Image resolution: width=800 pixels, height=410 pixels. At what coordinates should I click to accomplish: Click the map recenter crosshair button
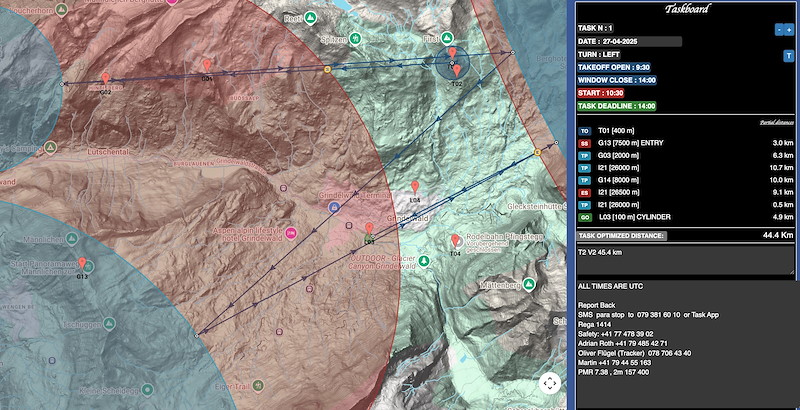(549, 383)
